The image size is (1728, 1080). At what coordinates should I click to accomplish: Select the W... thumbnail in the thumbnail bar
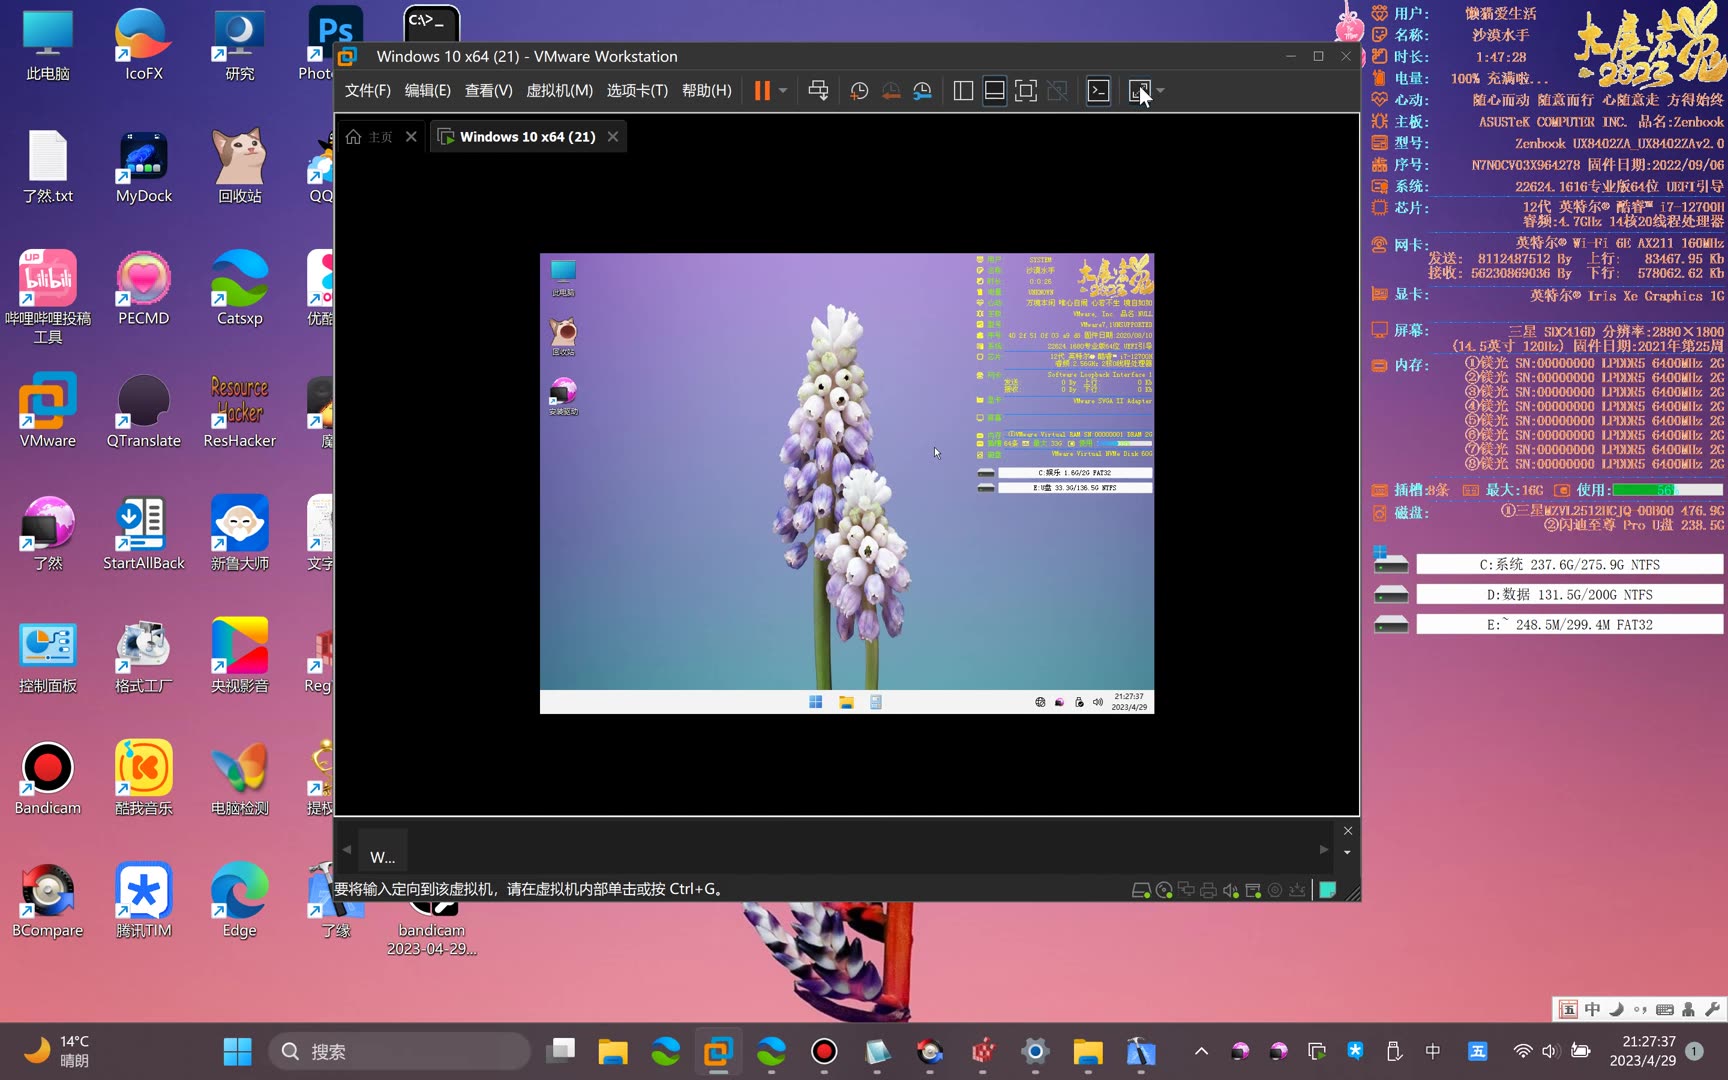point(382,850)
